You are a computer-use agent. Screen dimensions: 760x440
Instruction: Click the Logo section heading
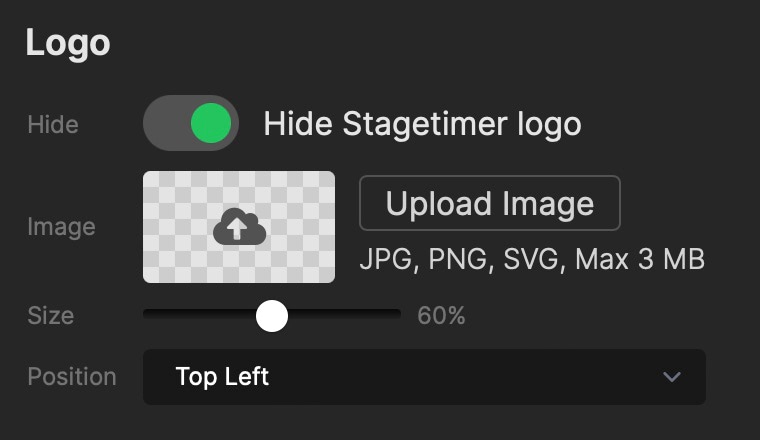(67, 43)
